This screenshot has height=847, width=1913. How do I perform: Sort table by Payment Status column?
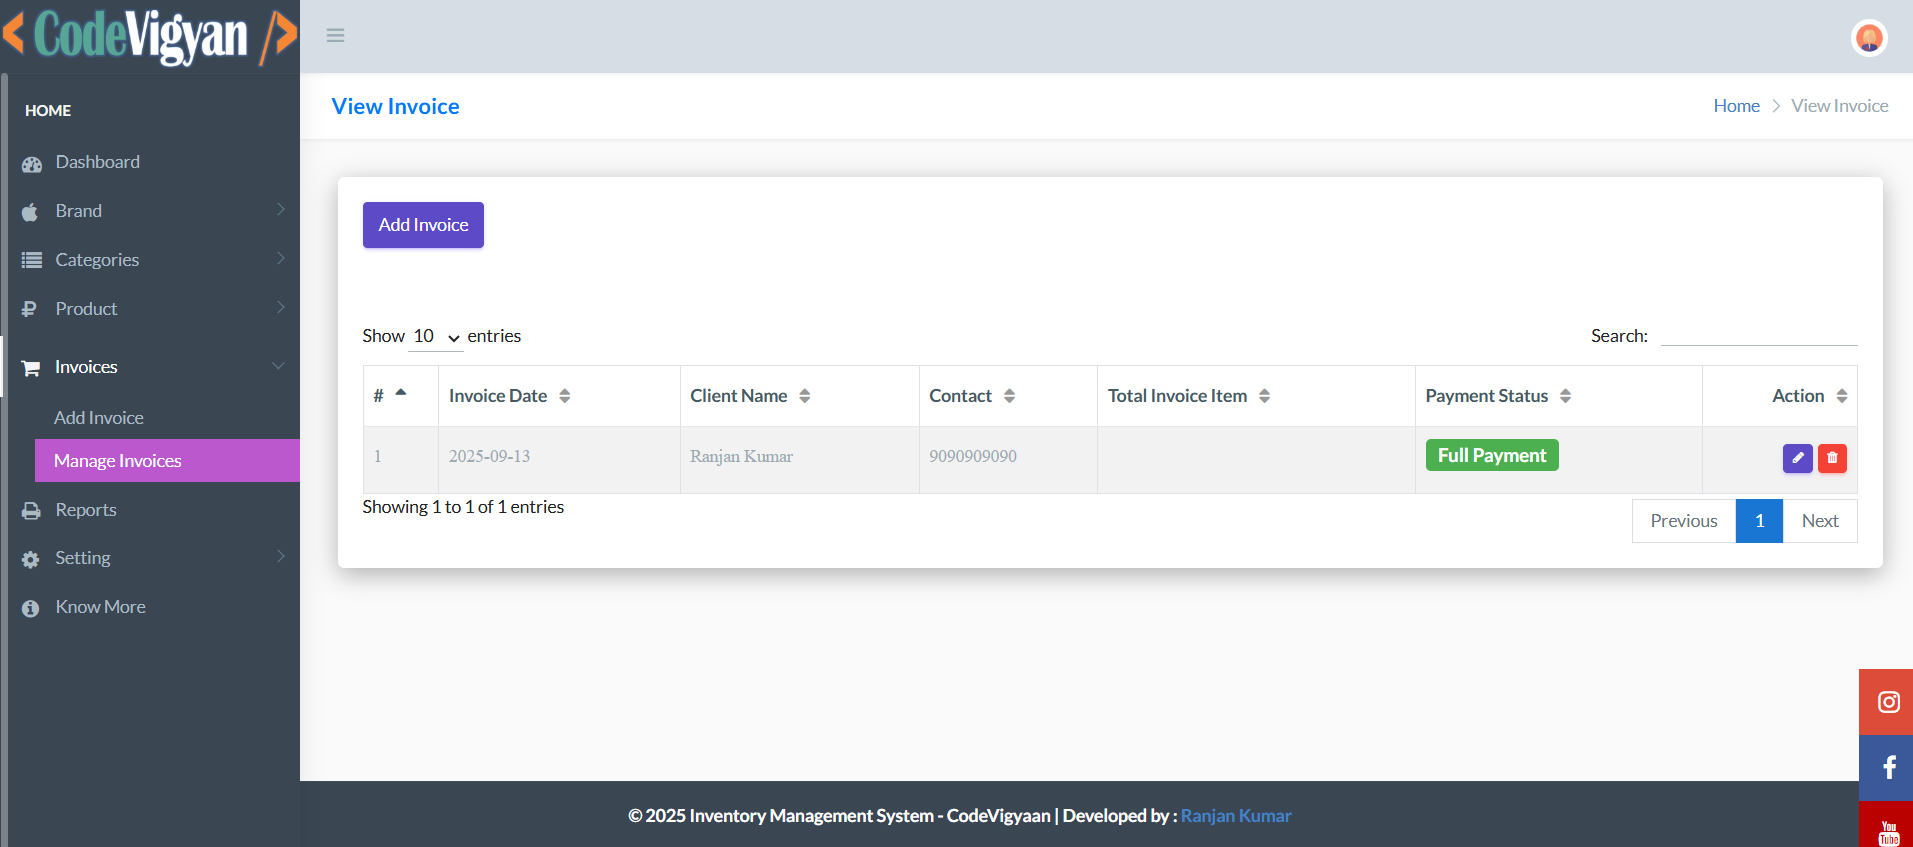1497,396
